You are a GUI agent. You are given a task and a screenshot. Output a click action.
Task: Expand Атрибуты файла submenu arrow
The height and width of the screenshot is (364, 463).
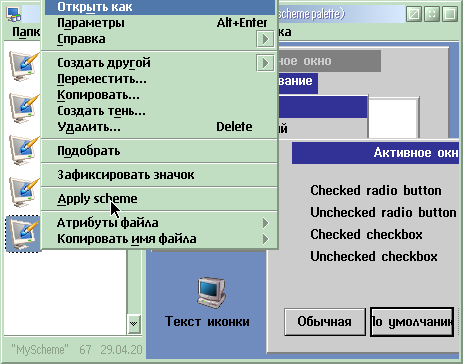coord(265,223)
